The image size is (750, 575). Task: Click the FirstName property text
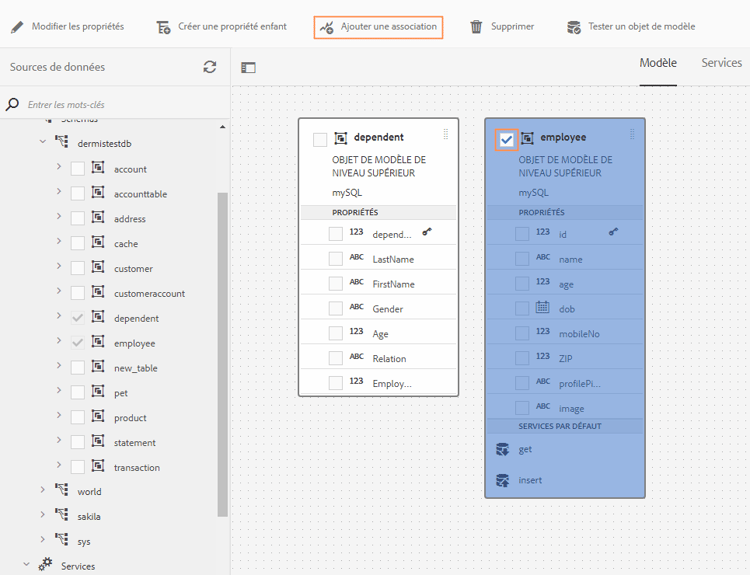click(394, 284)
